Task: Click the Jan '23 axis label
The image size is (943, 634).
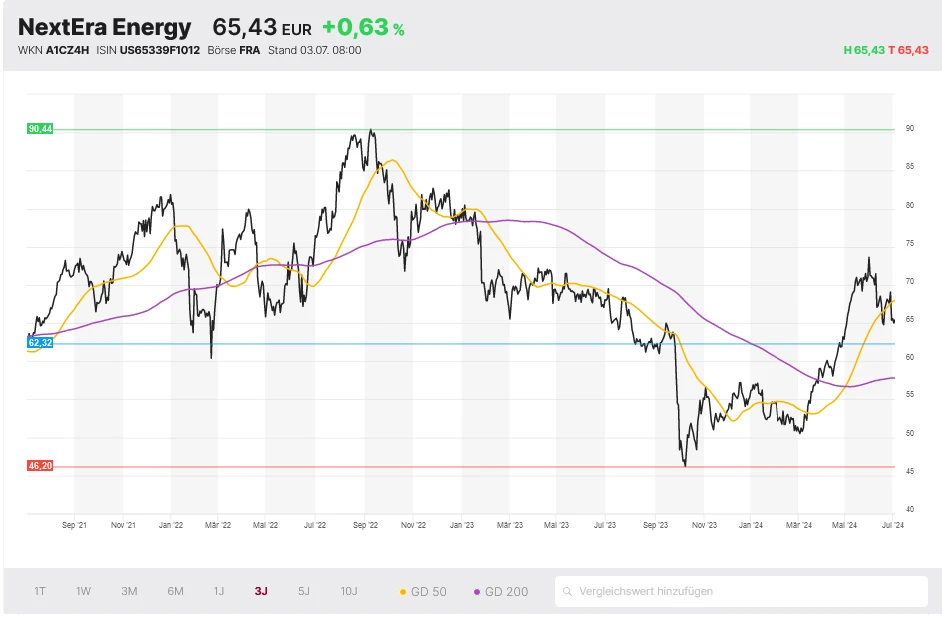Action: point(461,523)
